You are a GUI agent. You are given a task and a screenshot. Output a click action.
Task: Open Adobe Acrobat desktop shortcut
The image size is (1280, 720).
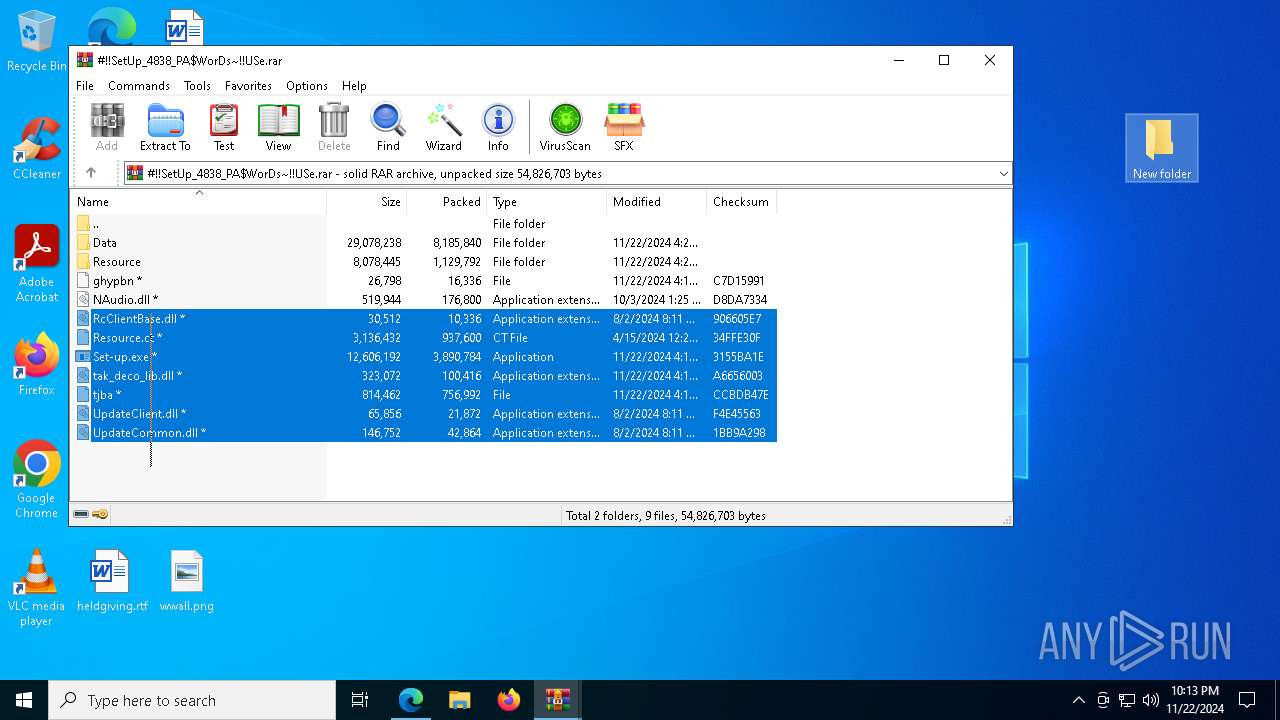tap(37, 264)
